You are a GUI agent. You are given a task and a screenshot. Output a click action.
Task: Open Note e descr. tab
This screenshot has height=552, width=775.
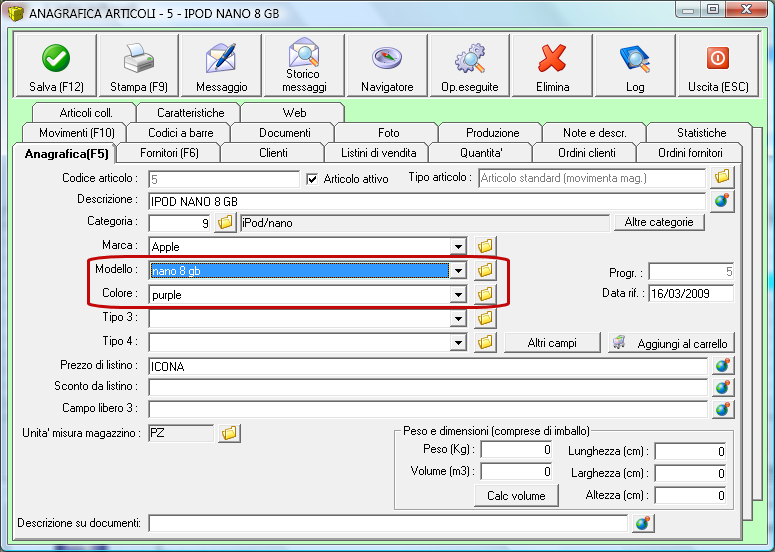[x=595, y=133]
